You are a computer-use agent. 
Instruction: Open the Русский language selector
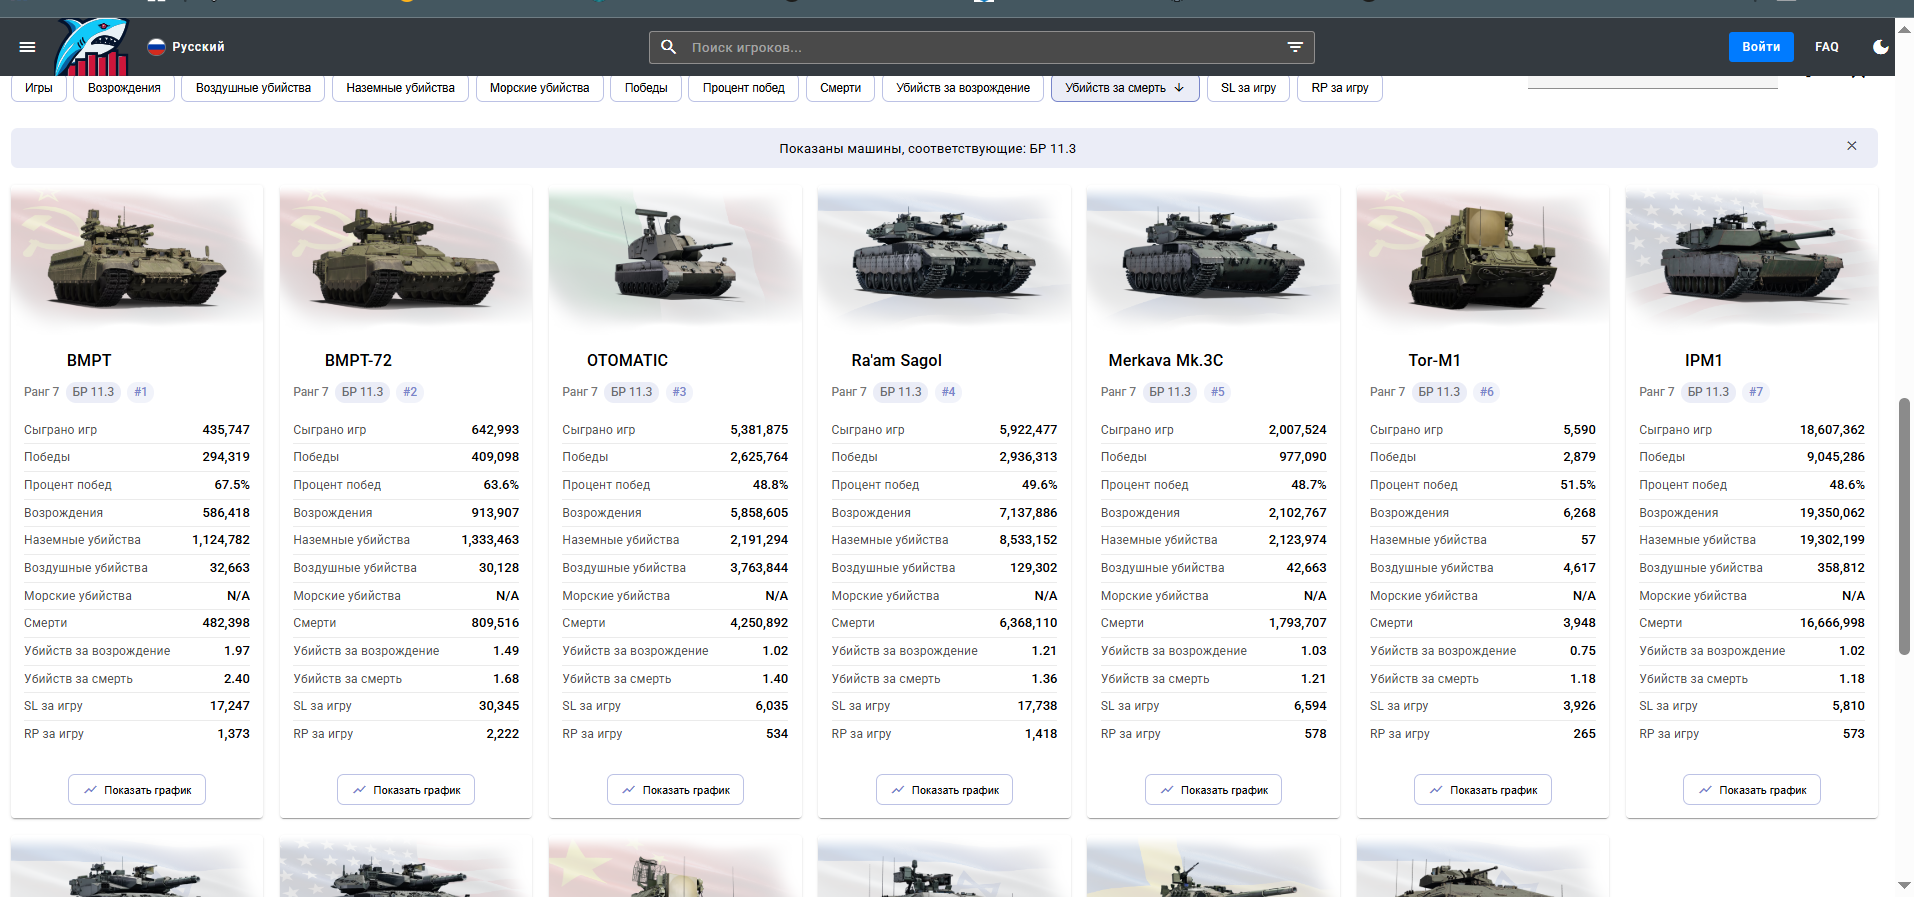coord(198,47)
